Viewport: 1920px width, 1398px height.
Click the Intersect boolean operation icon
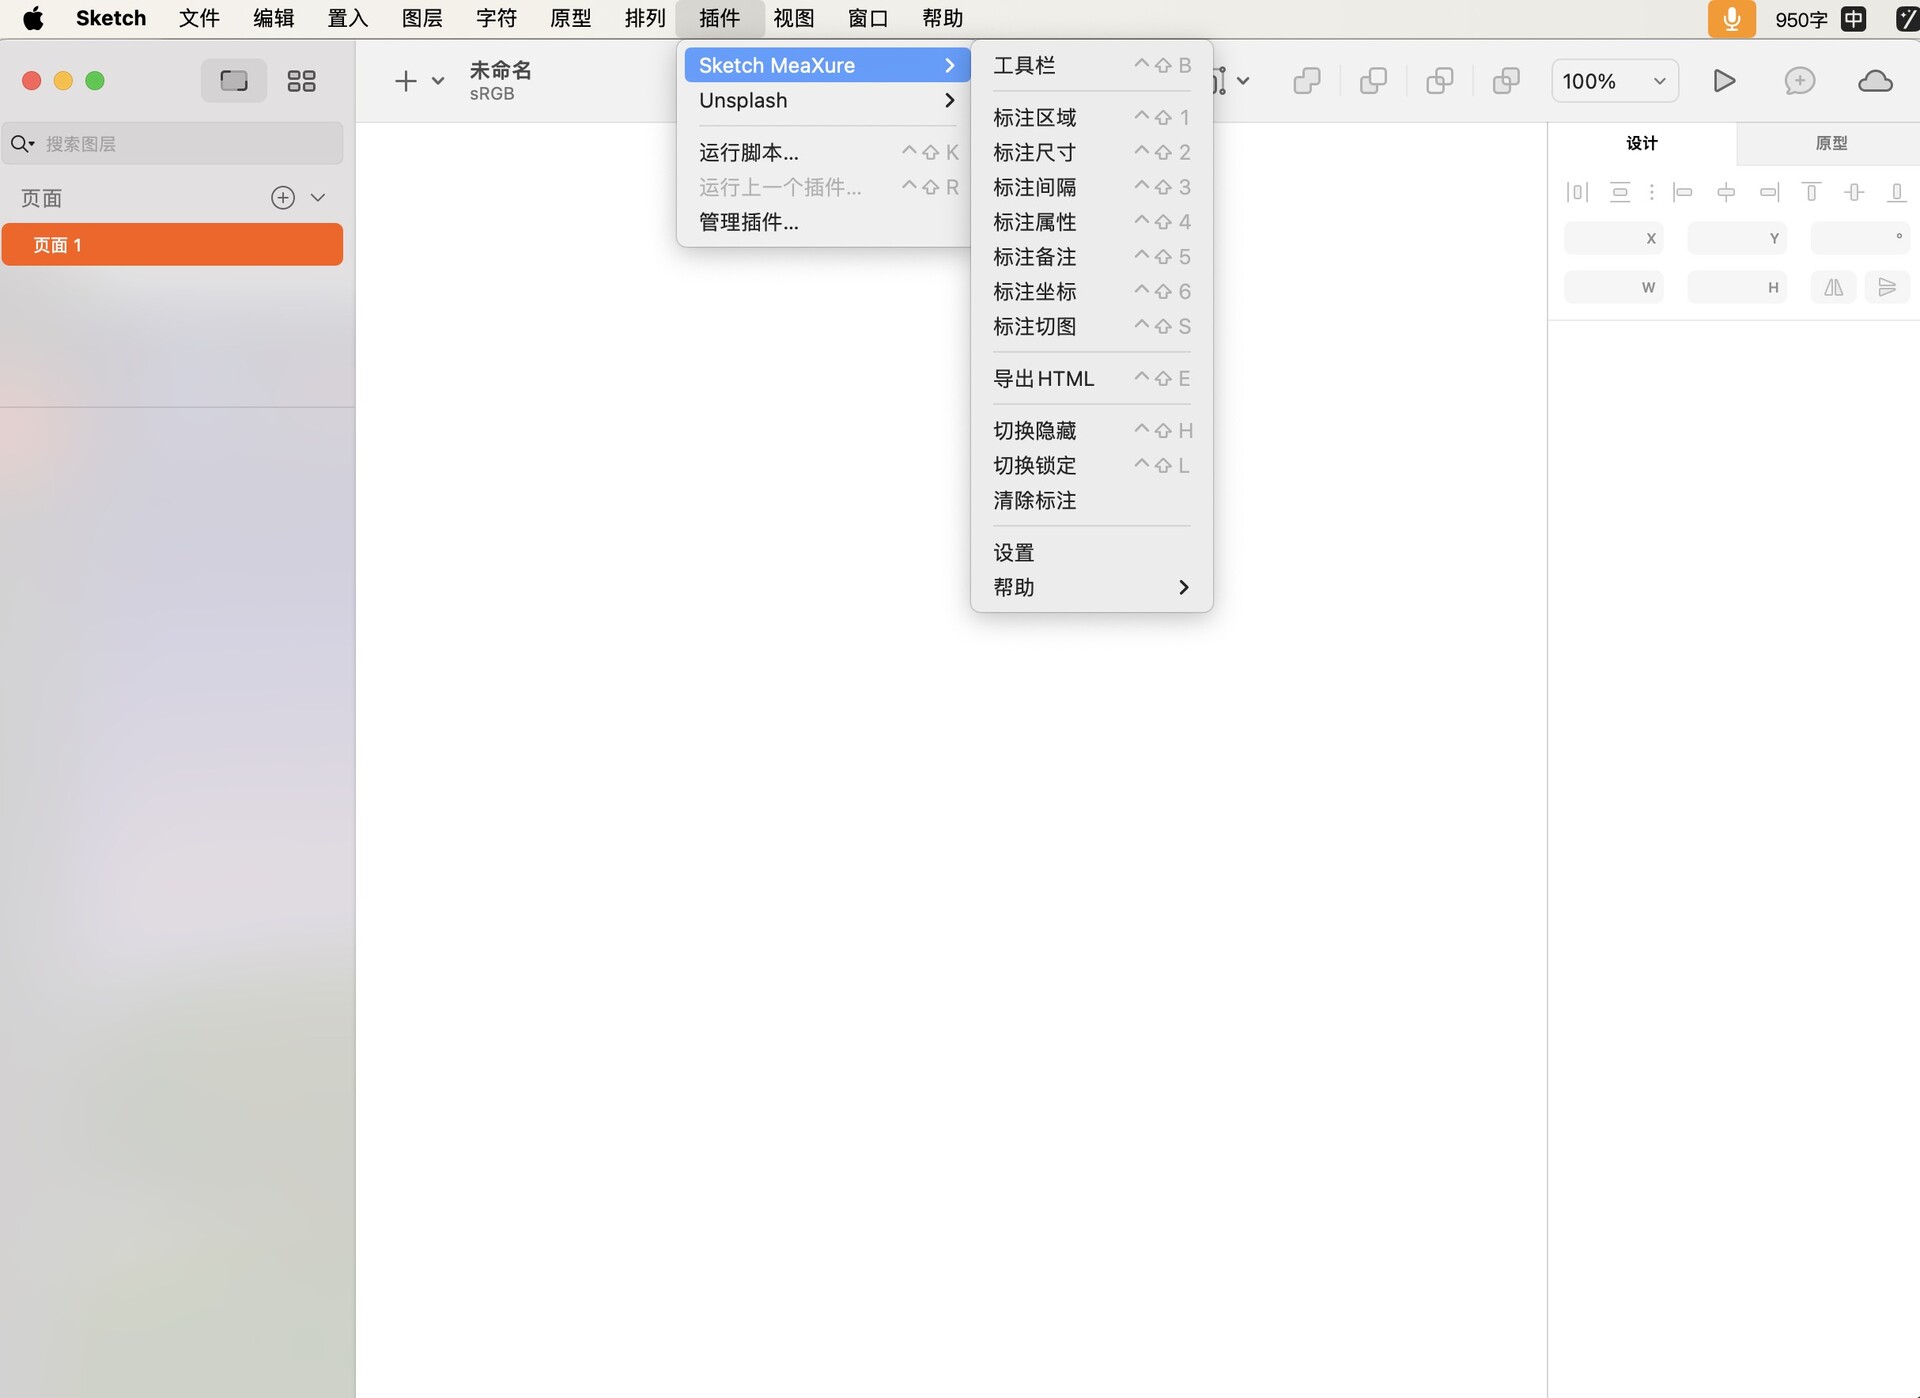[x=1439, y=81]
